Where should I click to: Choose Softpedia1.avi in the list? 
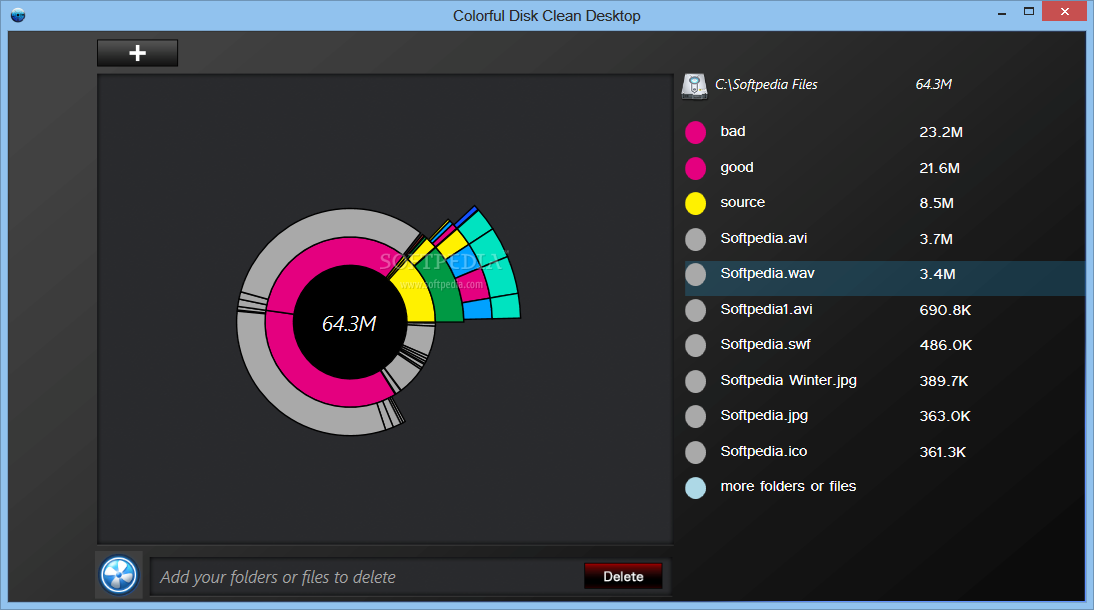[766, 309]
